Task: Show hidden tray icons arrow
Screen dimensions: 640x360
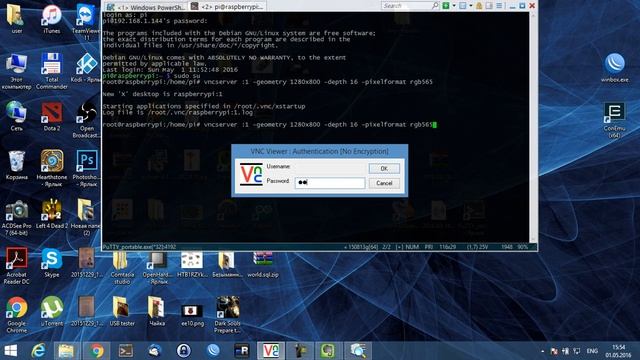Action: coord(542,351)
